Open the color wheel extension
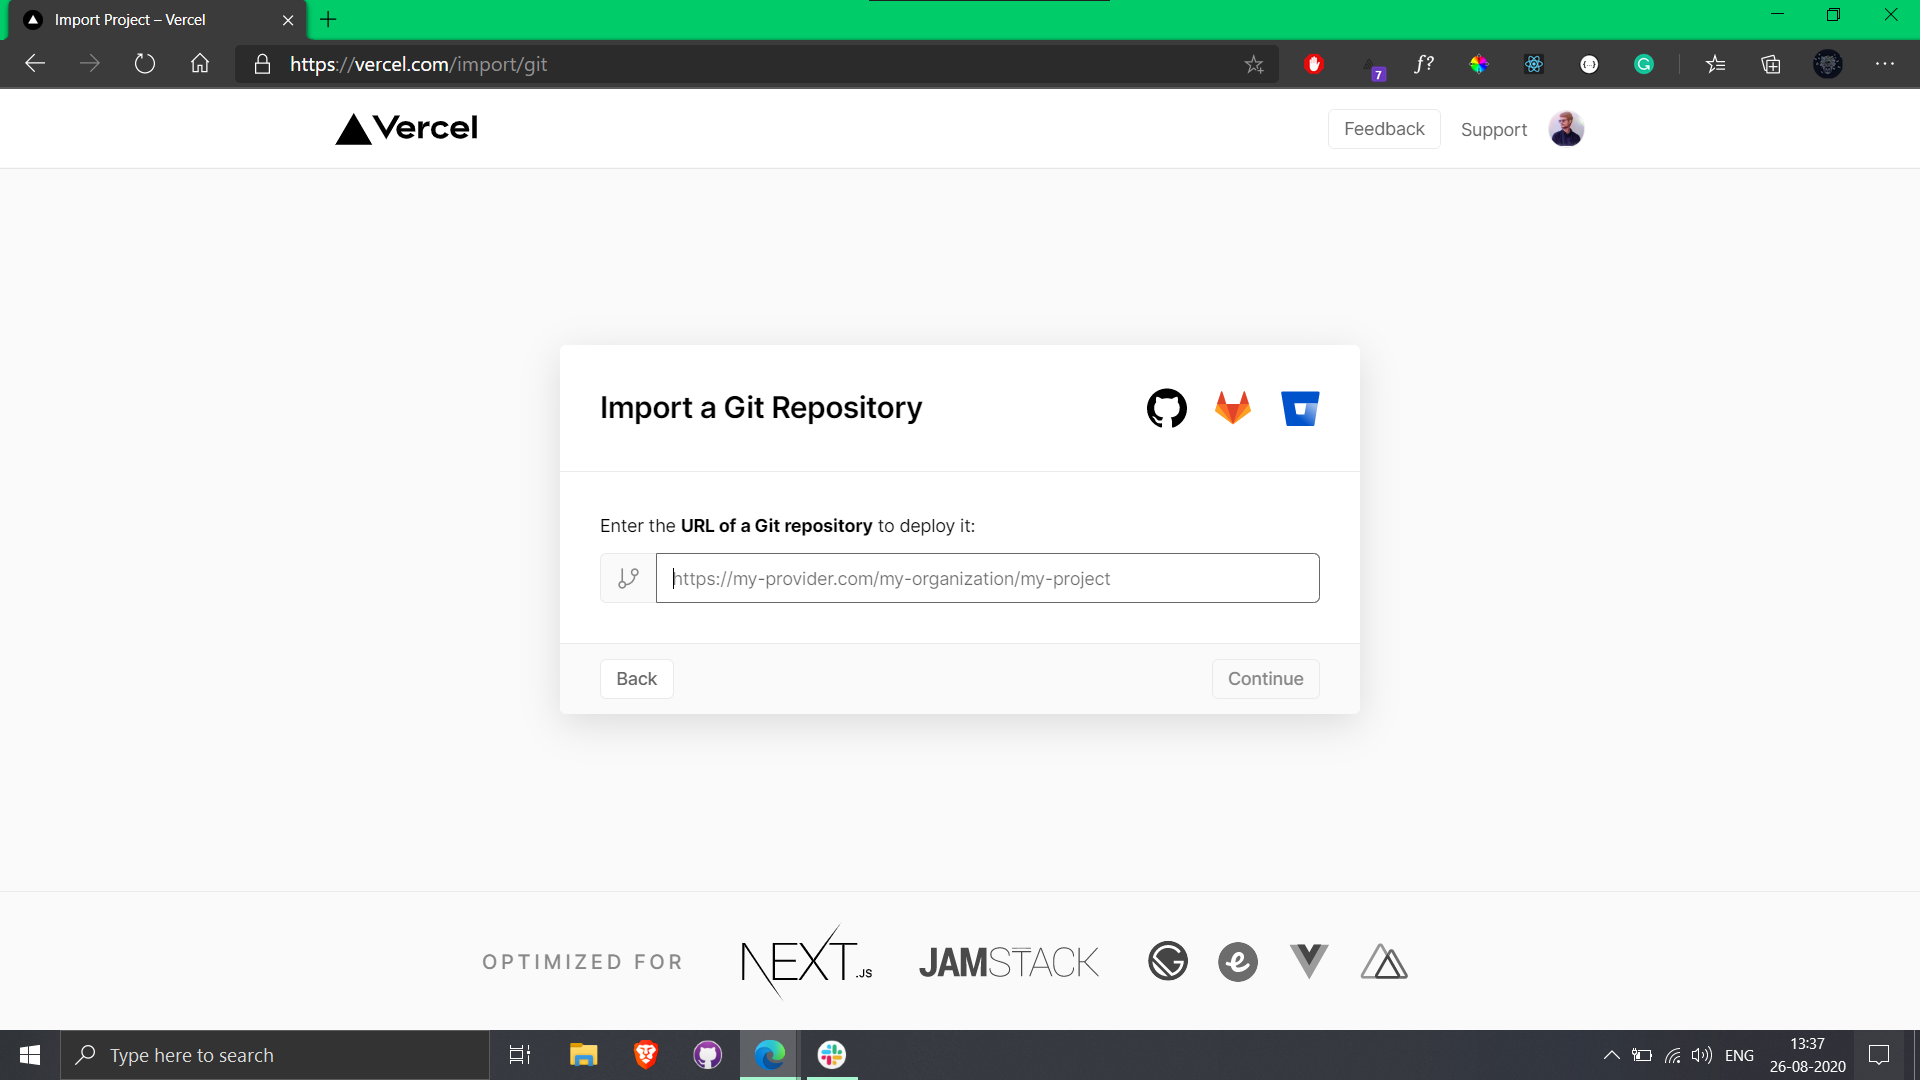 tap(1479, 64)
